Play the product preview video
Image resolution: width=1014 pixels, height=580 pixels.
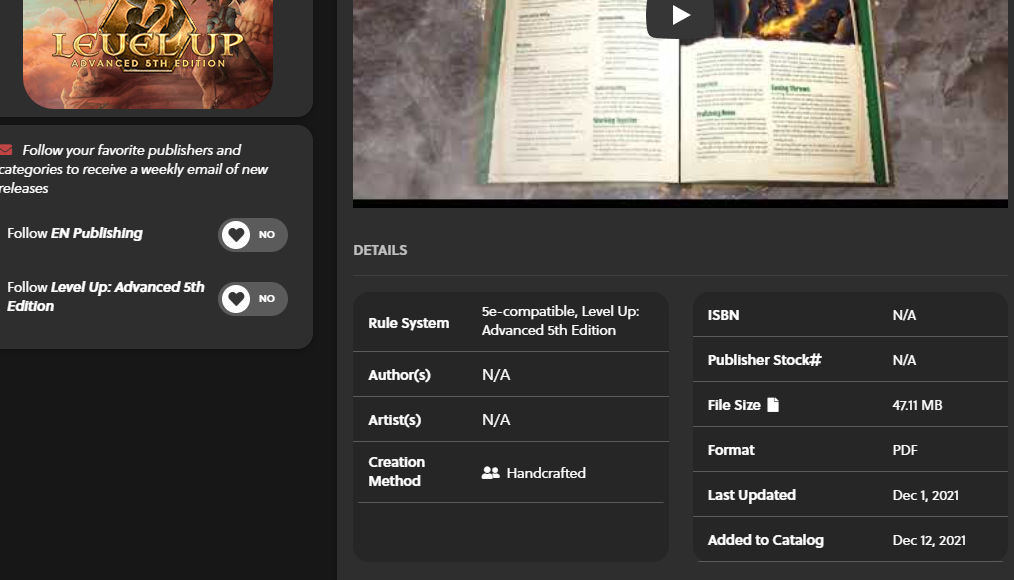pyautogui.click(x=680, y=16)
